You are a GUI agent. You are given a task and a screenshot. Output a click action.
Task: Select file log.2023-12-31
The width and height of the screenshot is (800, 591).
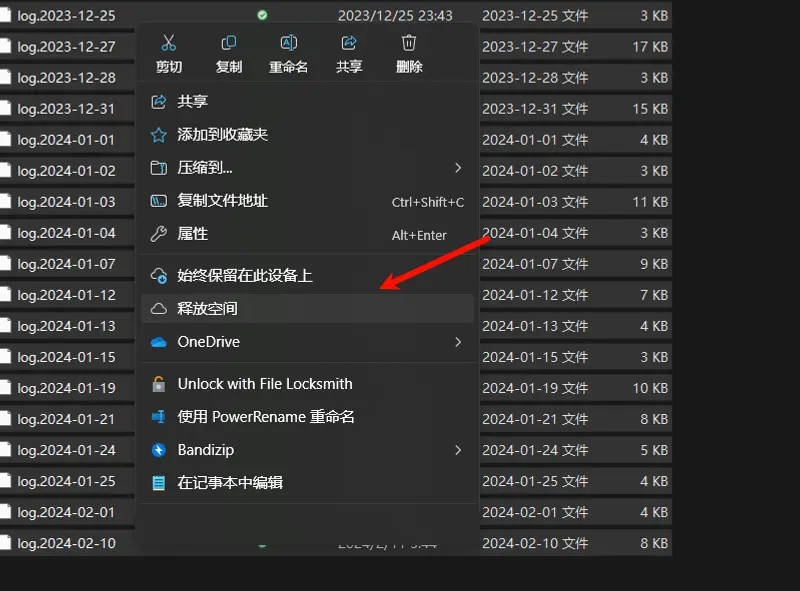[x=66, y=109]
